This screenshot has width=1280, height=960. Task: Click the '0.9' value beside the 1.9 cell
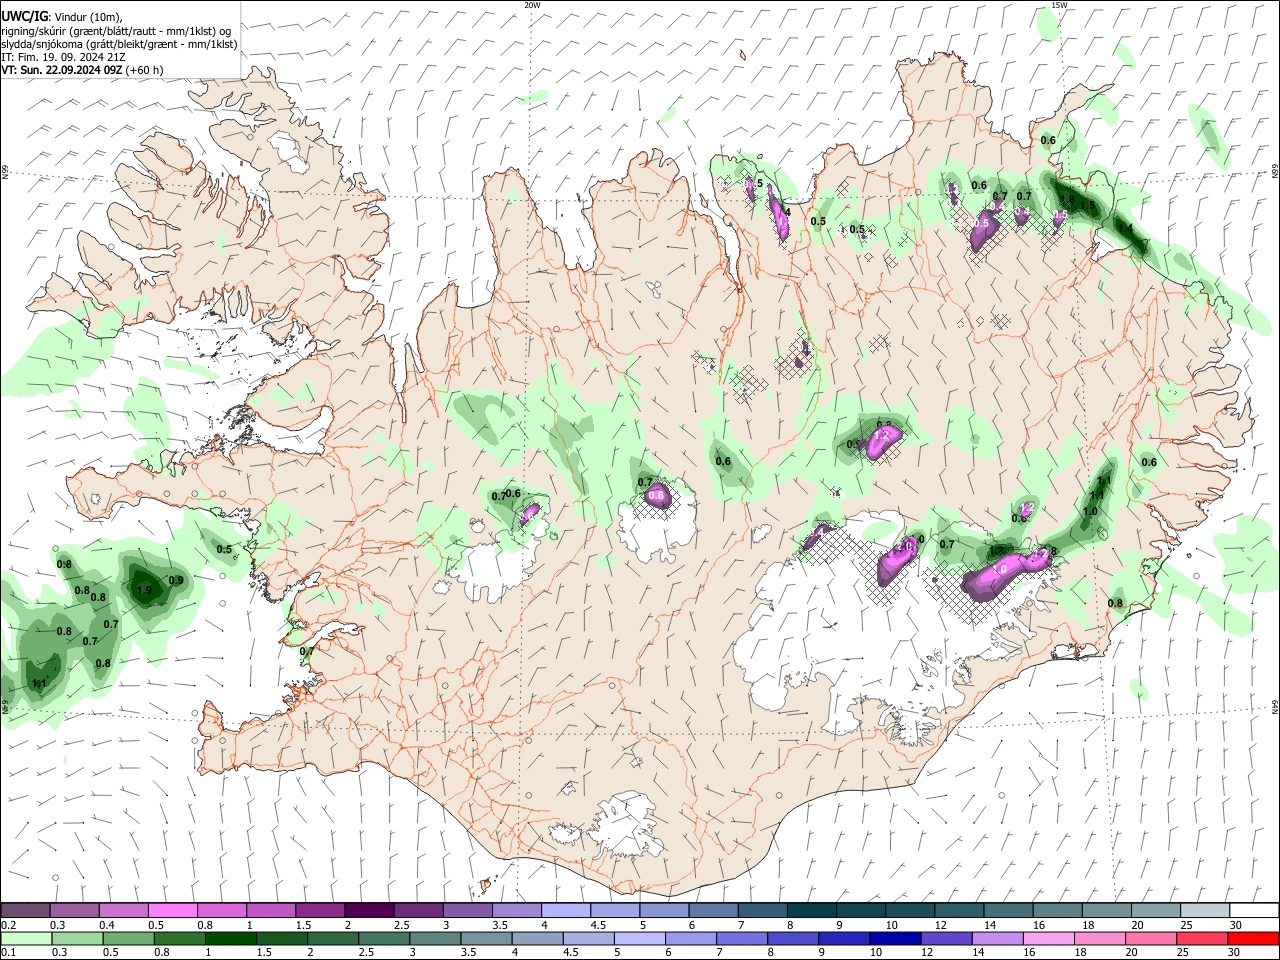pyautogui.click(x=176, y=581)
